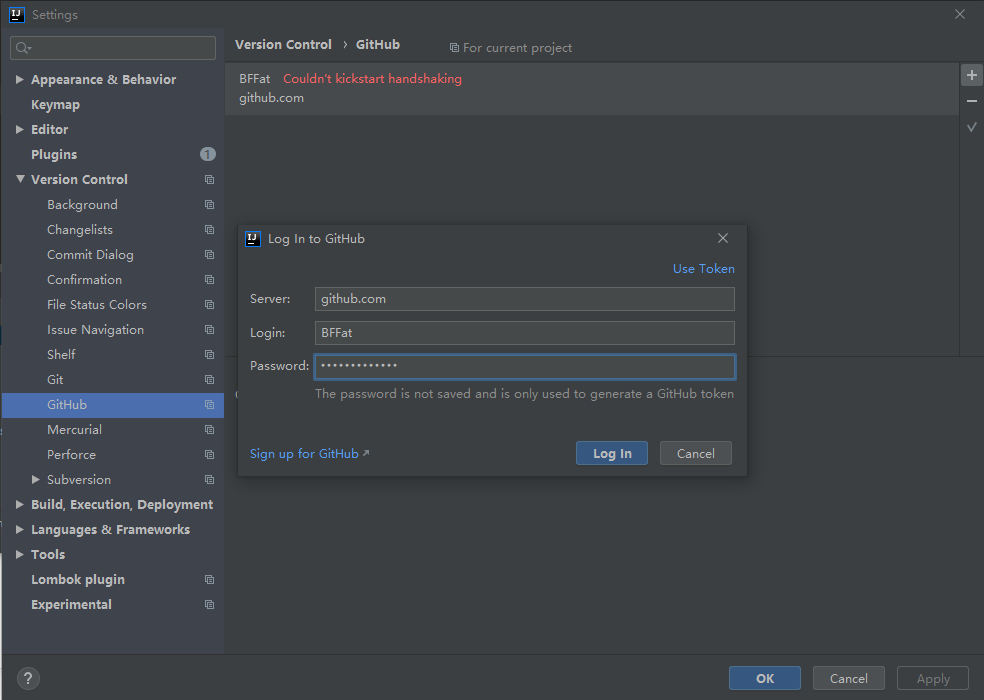Click project-level icon beside the Git item

point(210,380)
